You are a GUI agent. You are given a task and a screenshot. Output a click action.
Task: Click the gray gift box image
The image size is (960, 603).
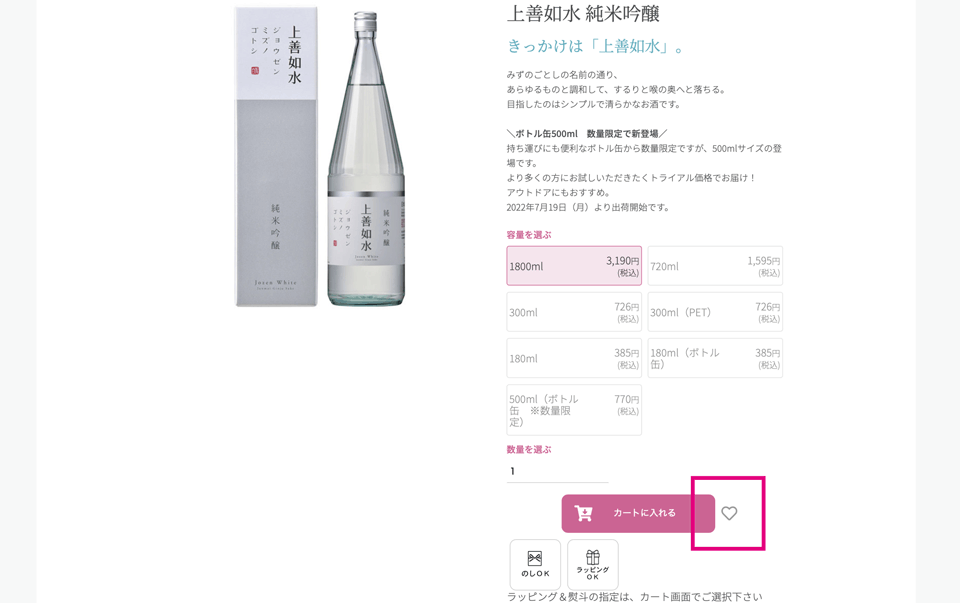[x=277, y=157]
